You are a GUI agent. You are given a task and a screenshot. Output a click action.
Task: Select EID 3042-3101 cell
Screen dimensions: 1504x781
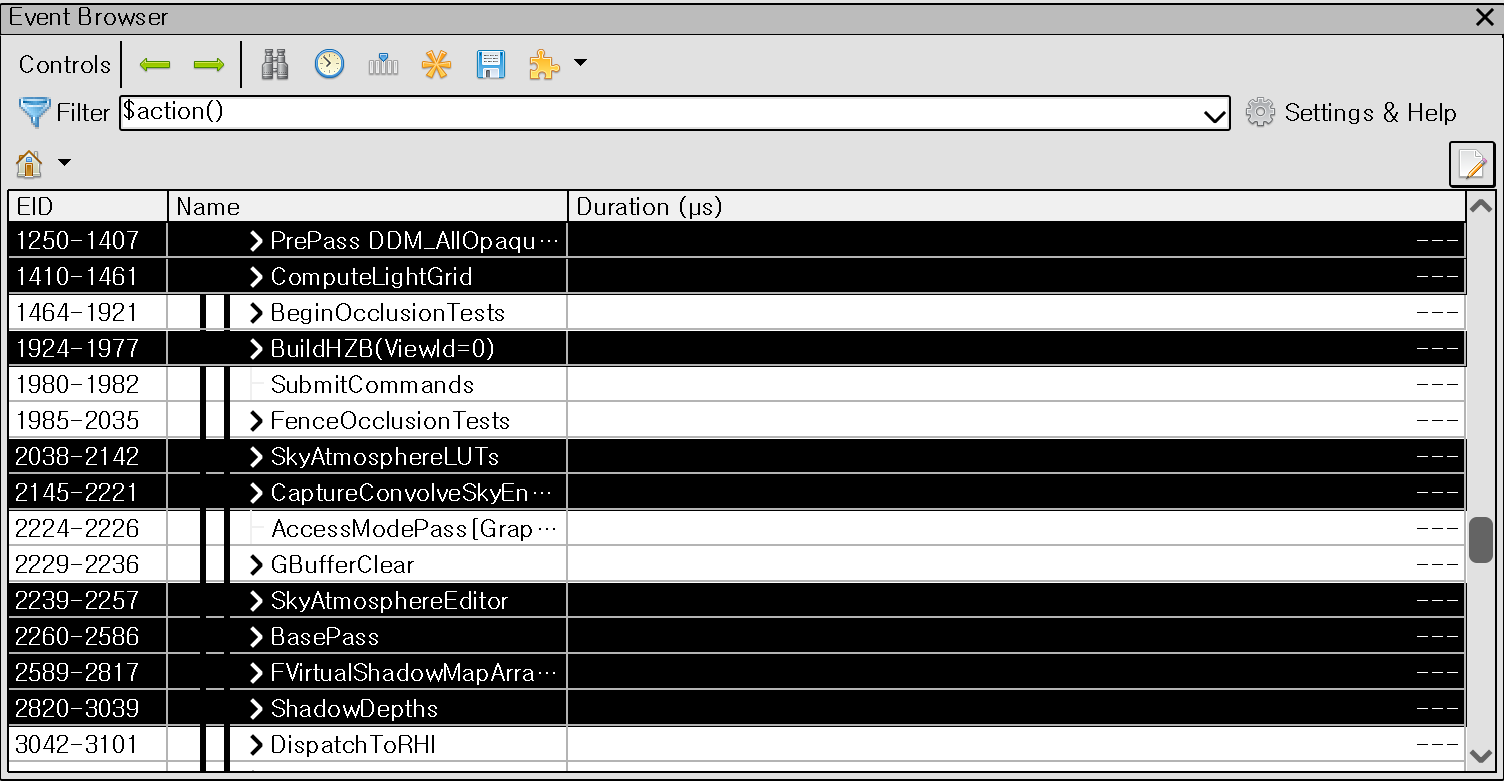[88, 745]
